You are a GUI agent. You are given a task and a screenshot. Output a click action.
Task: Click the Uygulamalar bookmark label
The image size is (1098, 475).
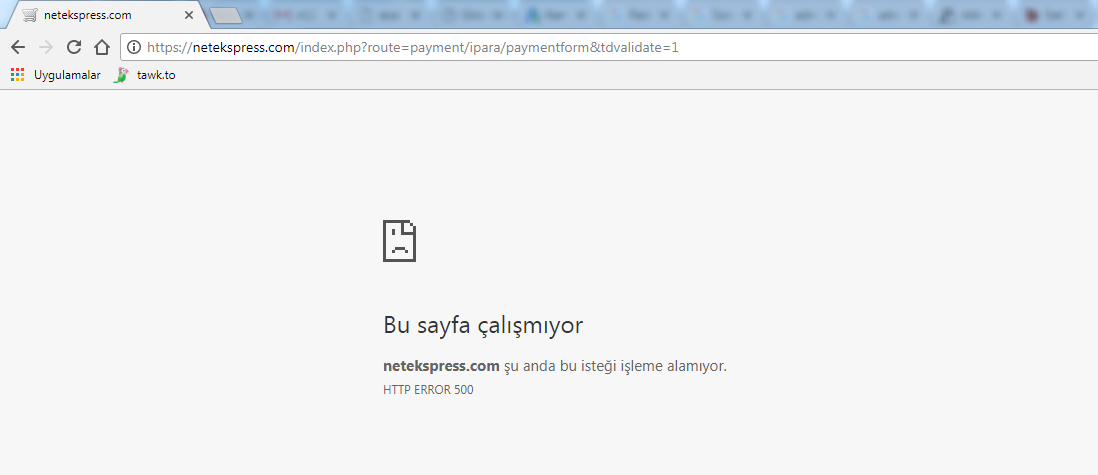pos(67,75)
